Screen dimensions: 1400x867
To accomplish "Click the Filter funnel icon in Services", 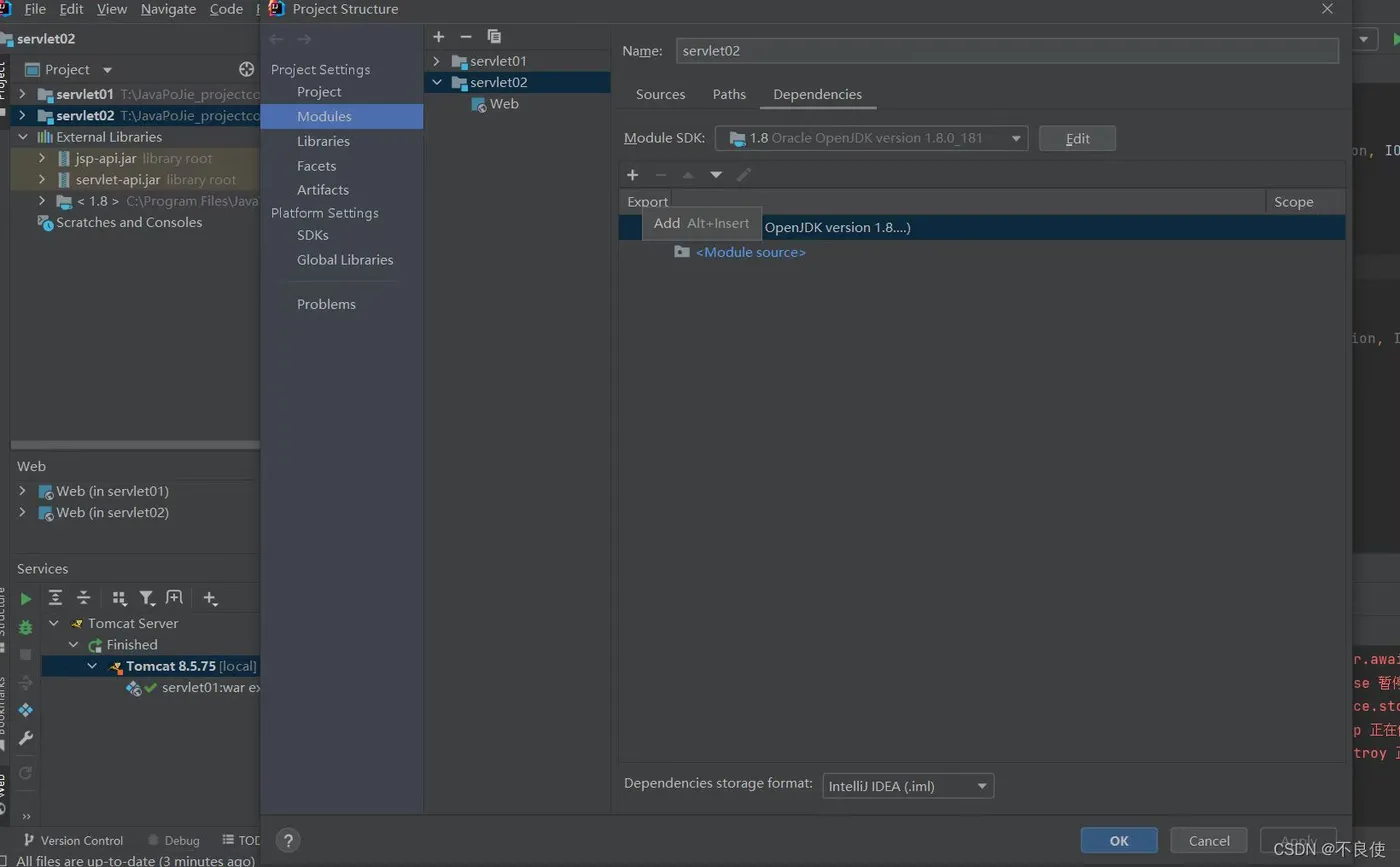I will tap(147, 598).
